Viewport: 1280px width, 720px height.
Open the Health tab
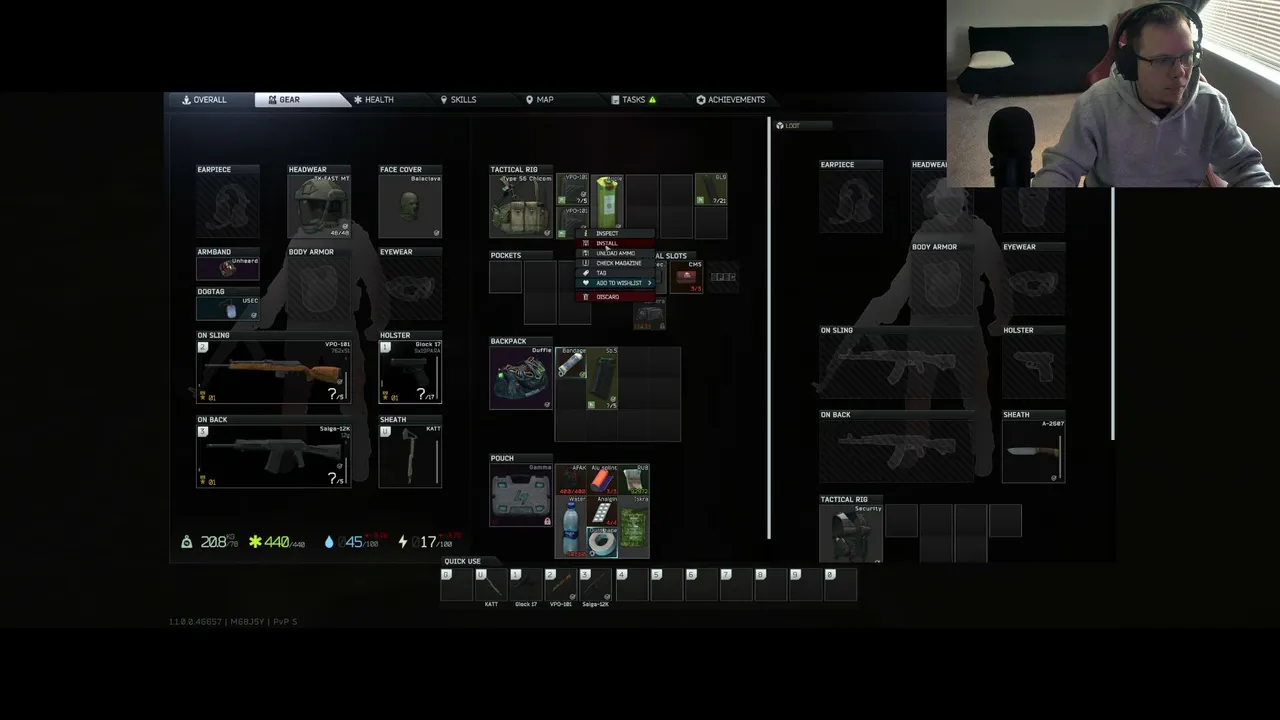pyautogui.click(x=374, y=100)
